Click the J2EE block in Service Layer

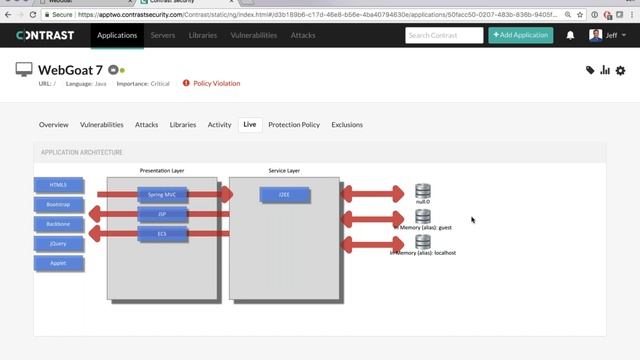pos(284,195)
